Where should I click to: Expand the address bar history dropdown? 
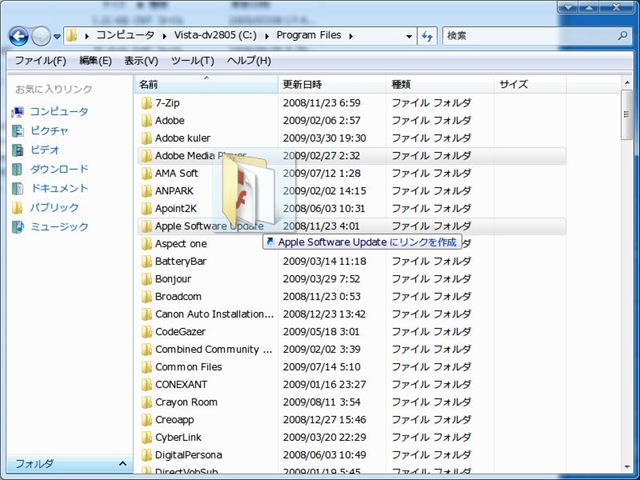point(409,36)
